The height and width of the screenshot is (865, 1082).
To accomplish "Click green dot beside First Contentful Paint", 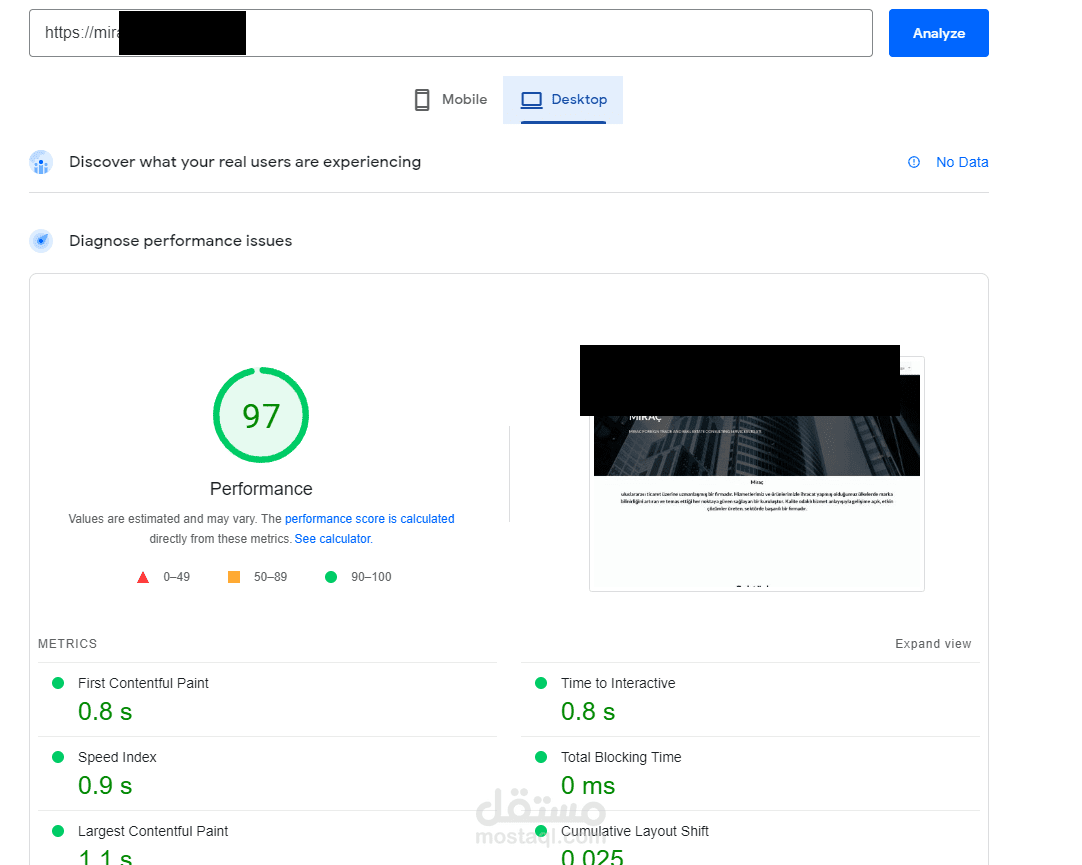I will (x=58, y=683).
